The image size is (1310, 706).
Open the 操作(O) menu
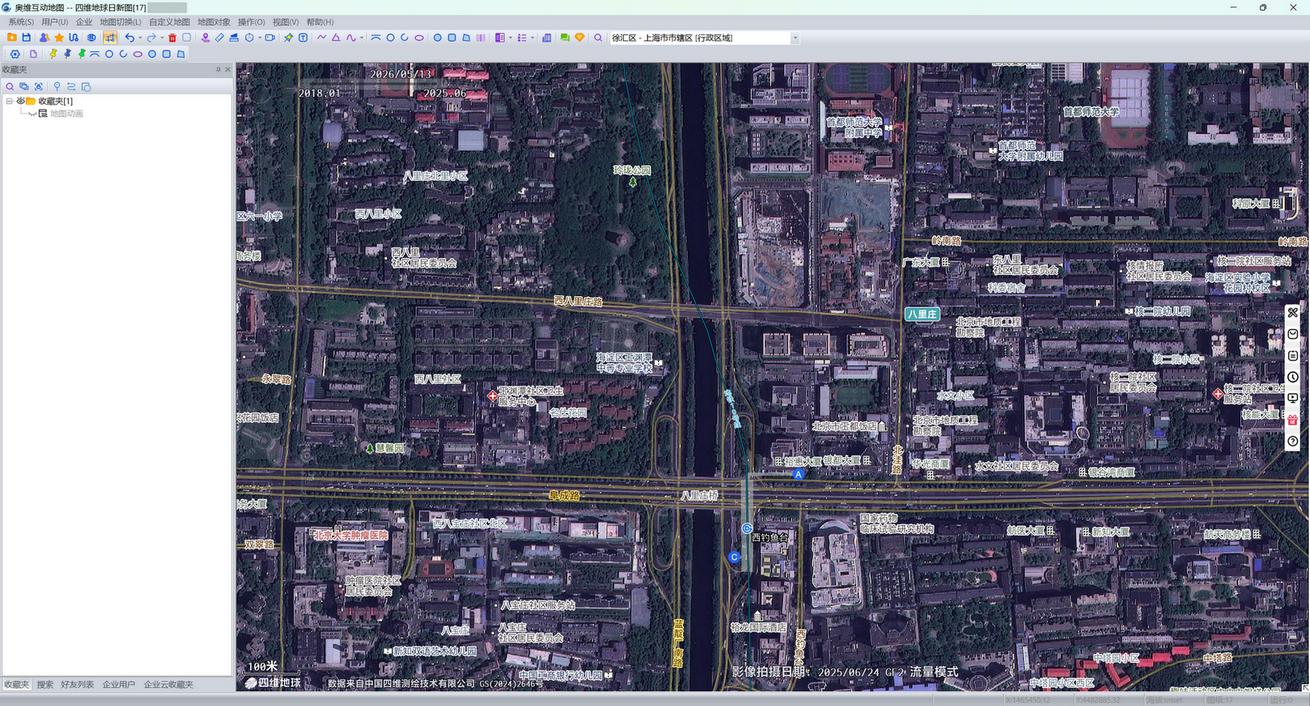pos(251,22)
